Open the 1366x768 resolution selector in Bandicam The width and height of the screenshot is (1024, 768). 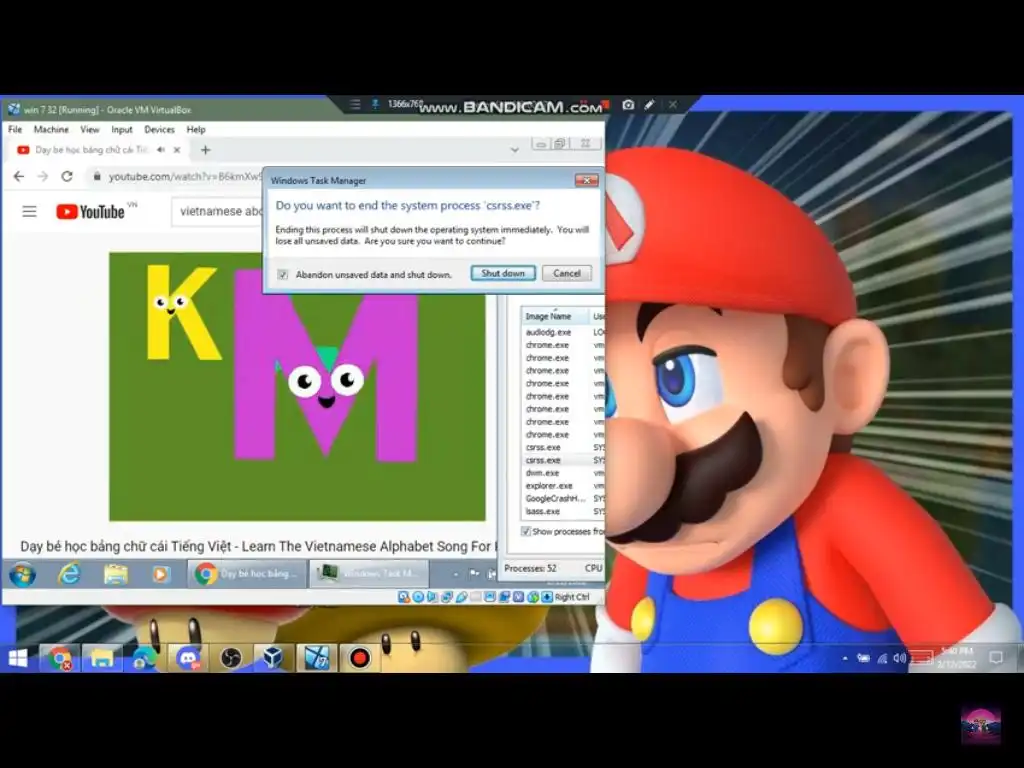click(405, 104)
